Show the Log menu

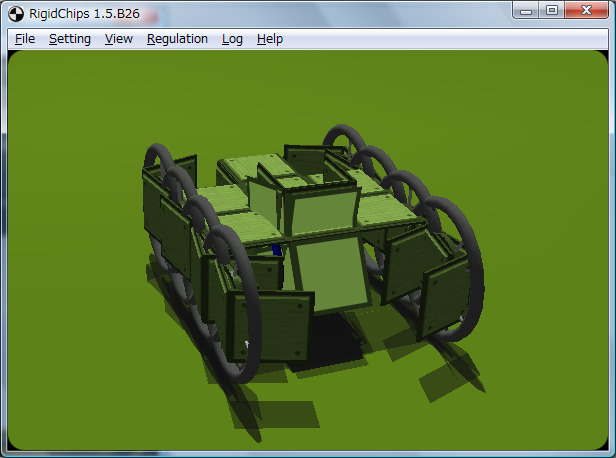pos(232,39)
